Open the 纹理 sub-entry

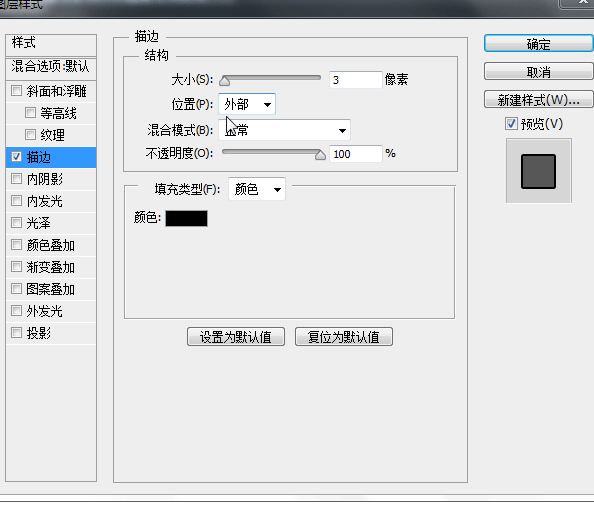[x=52, y=135]
